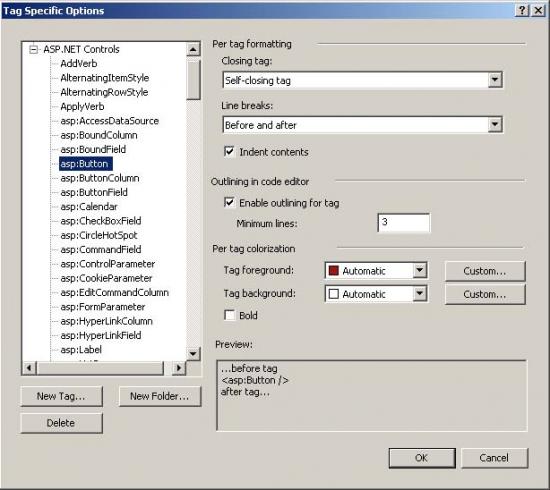Collapse the ASP.NET Controls tree node

(33, 49)
